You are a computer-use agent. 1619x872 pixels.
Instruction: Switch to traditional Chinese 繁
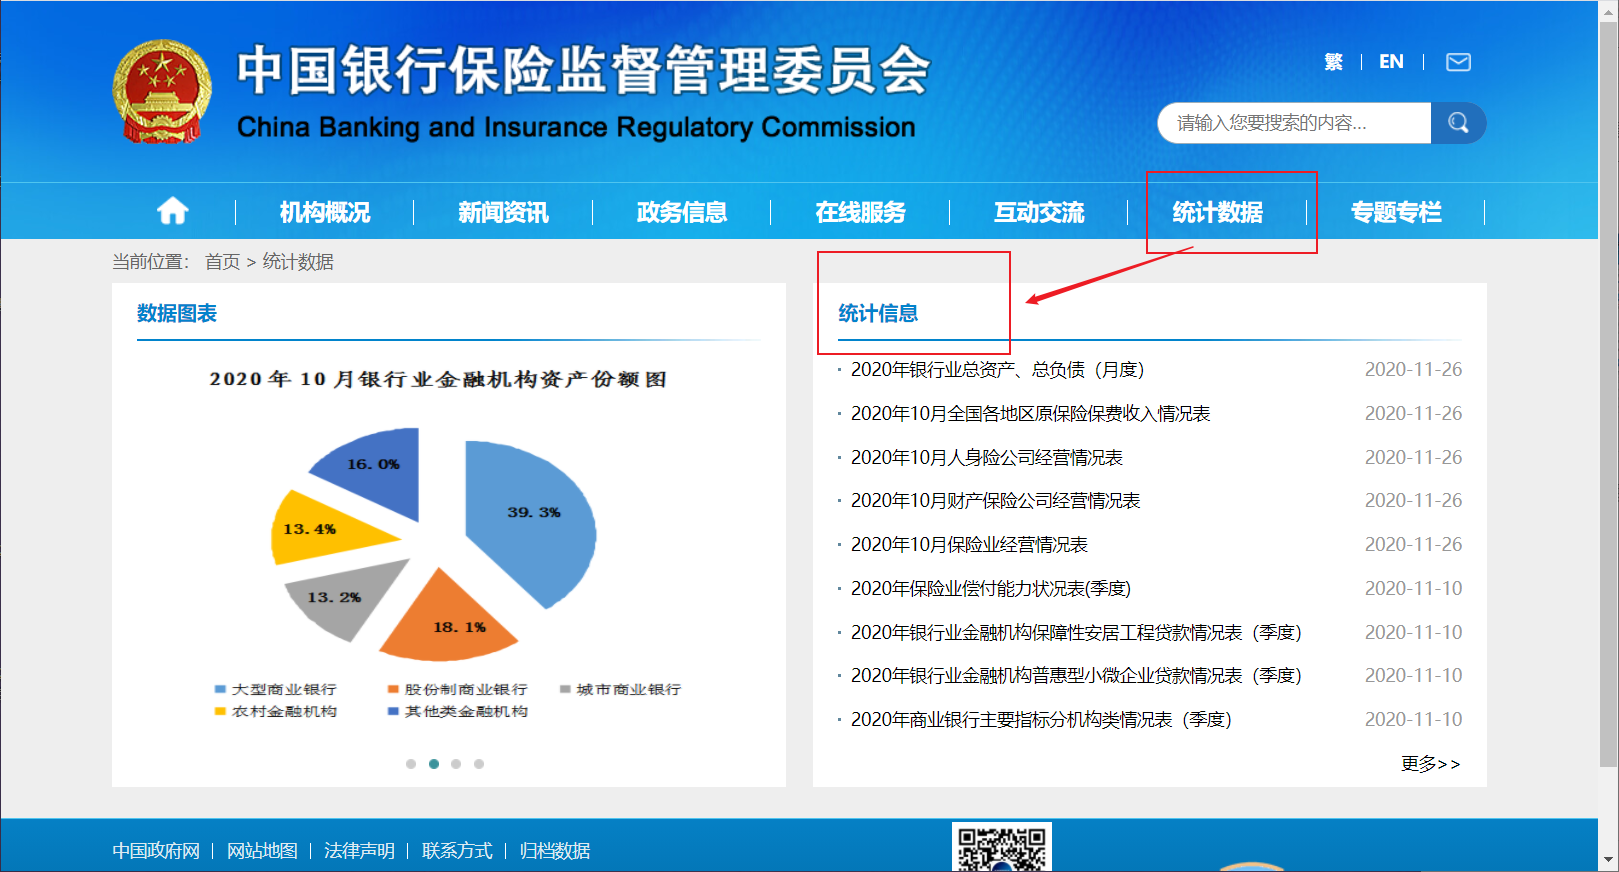[x=1333, y=62]
